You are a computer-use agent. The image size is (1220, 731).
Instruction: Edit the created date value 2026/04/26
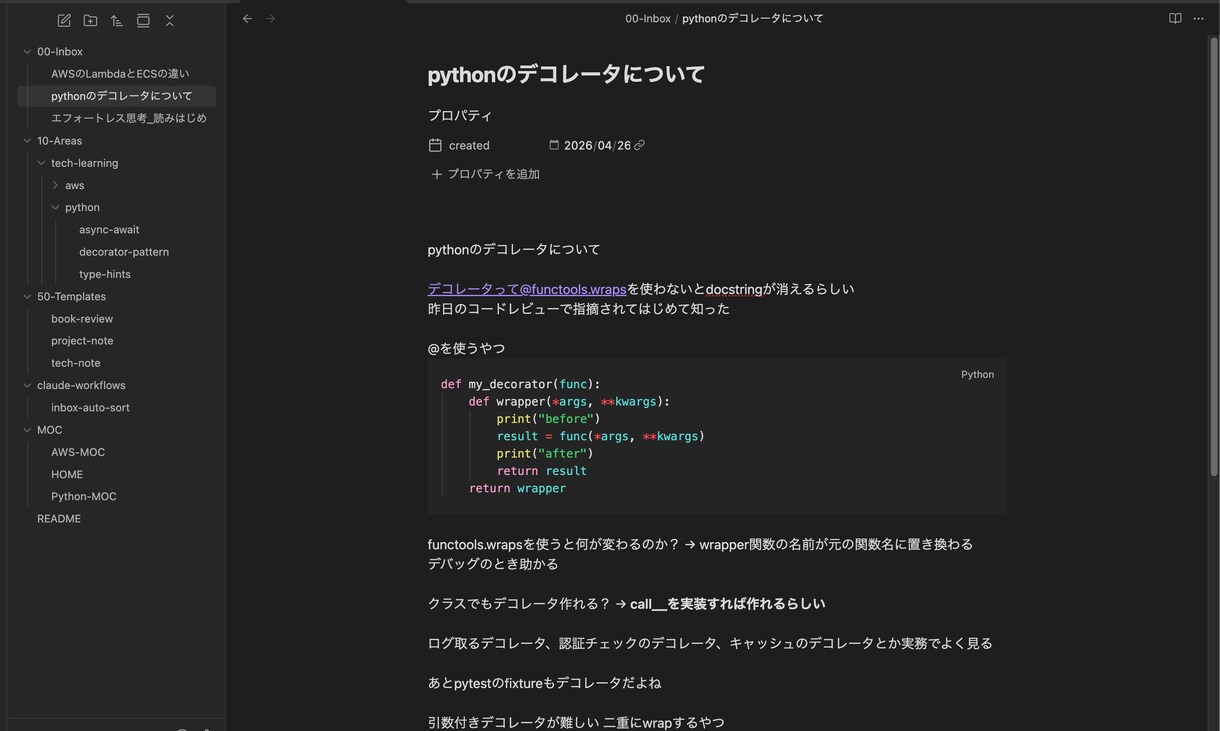597,145
